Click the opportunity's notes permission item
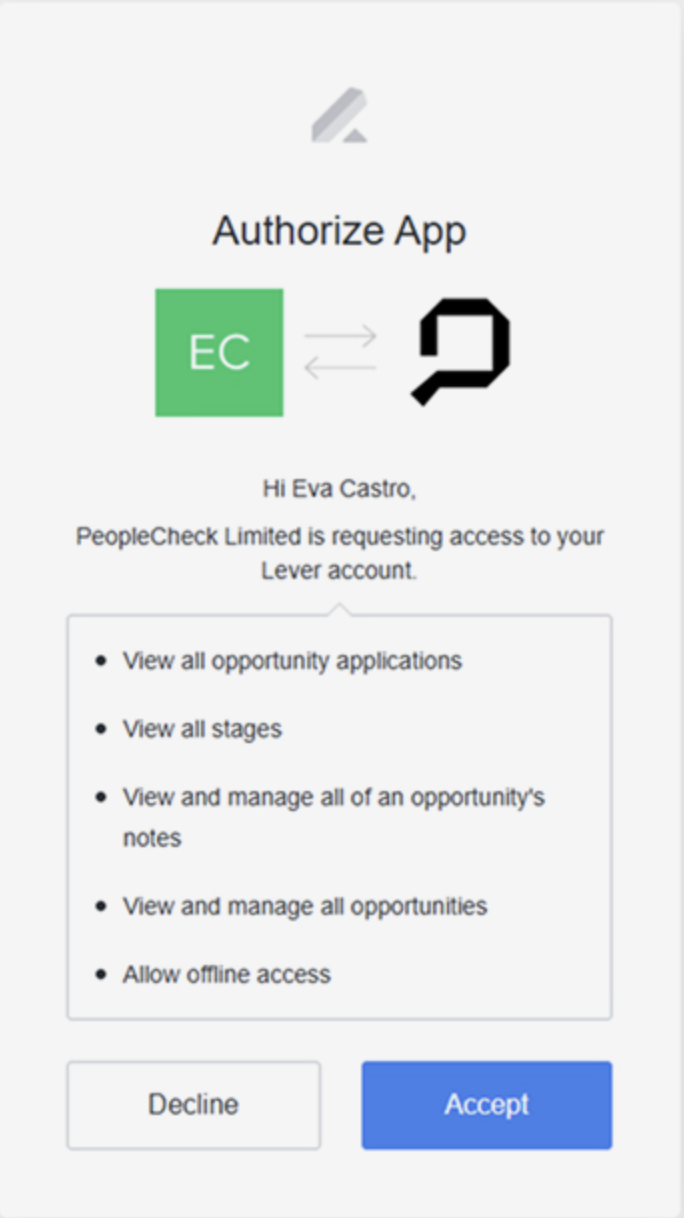684x1218 pixels. (334, 817)
